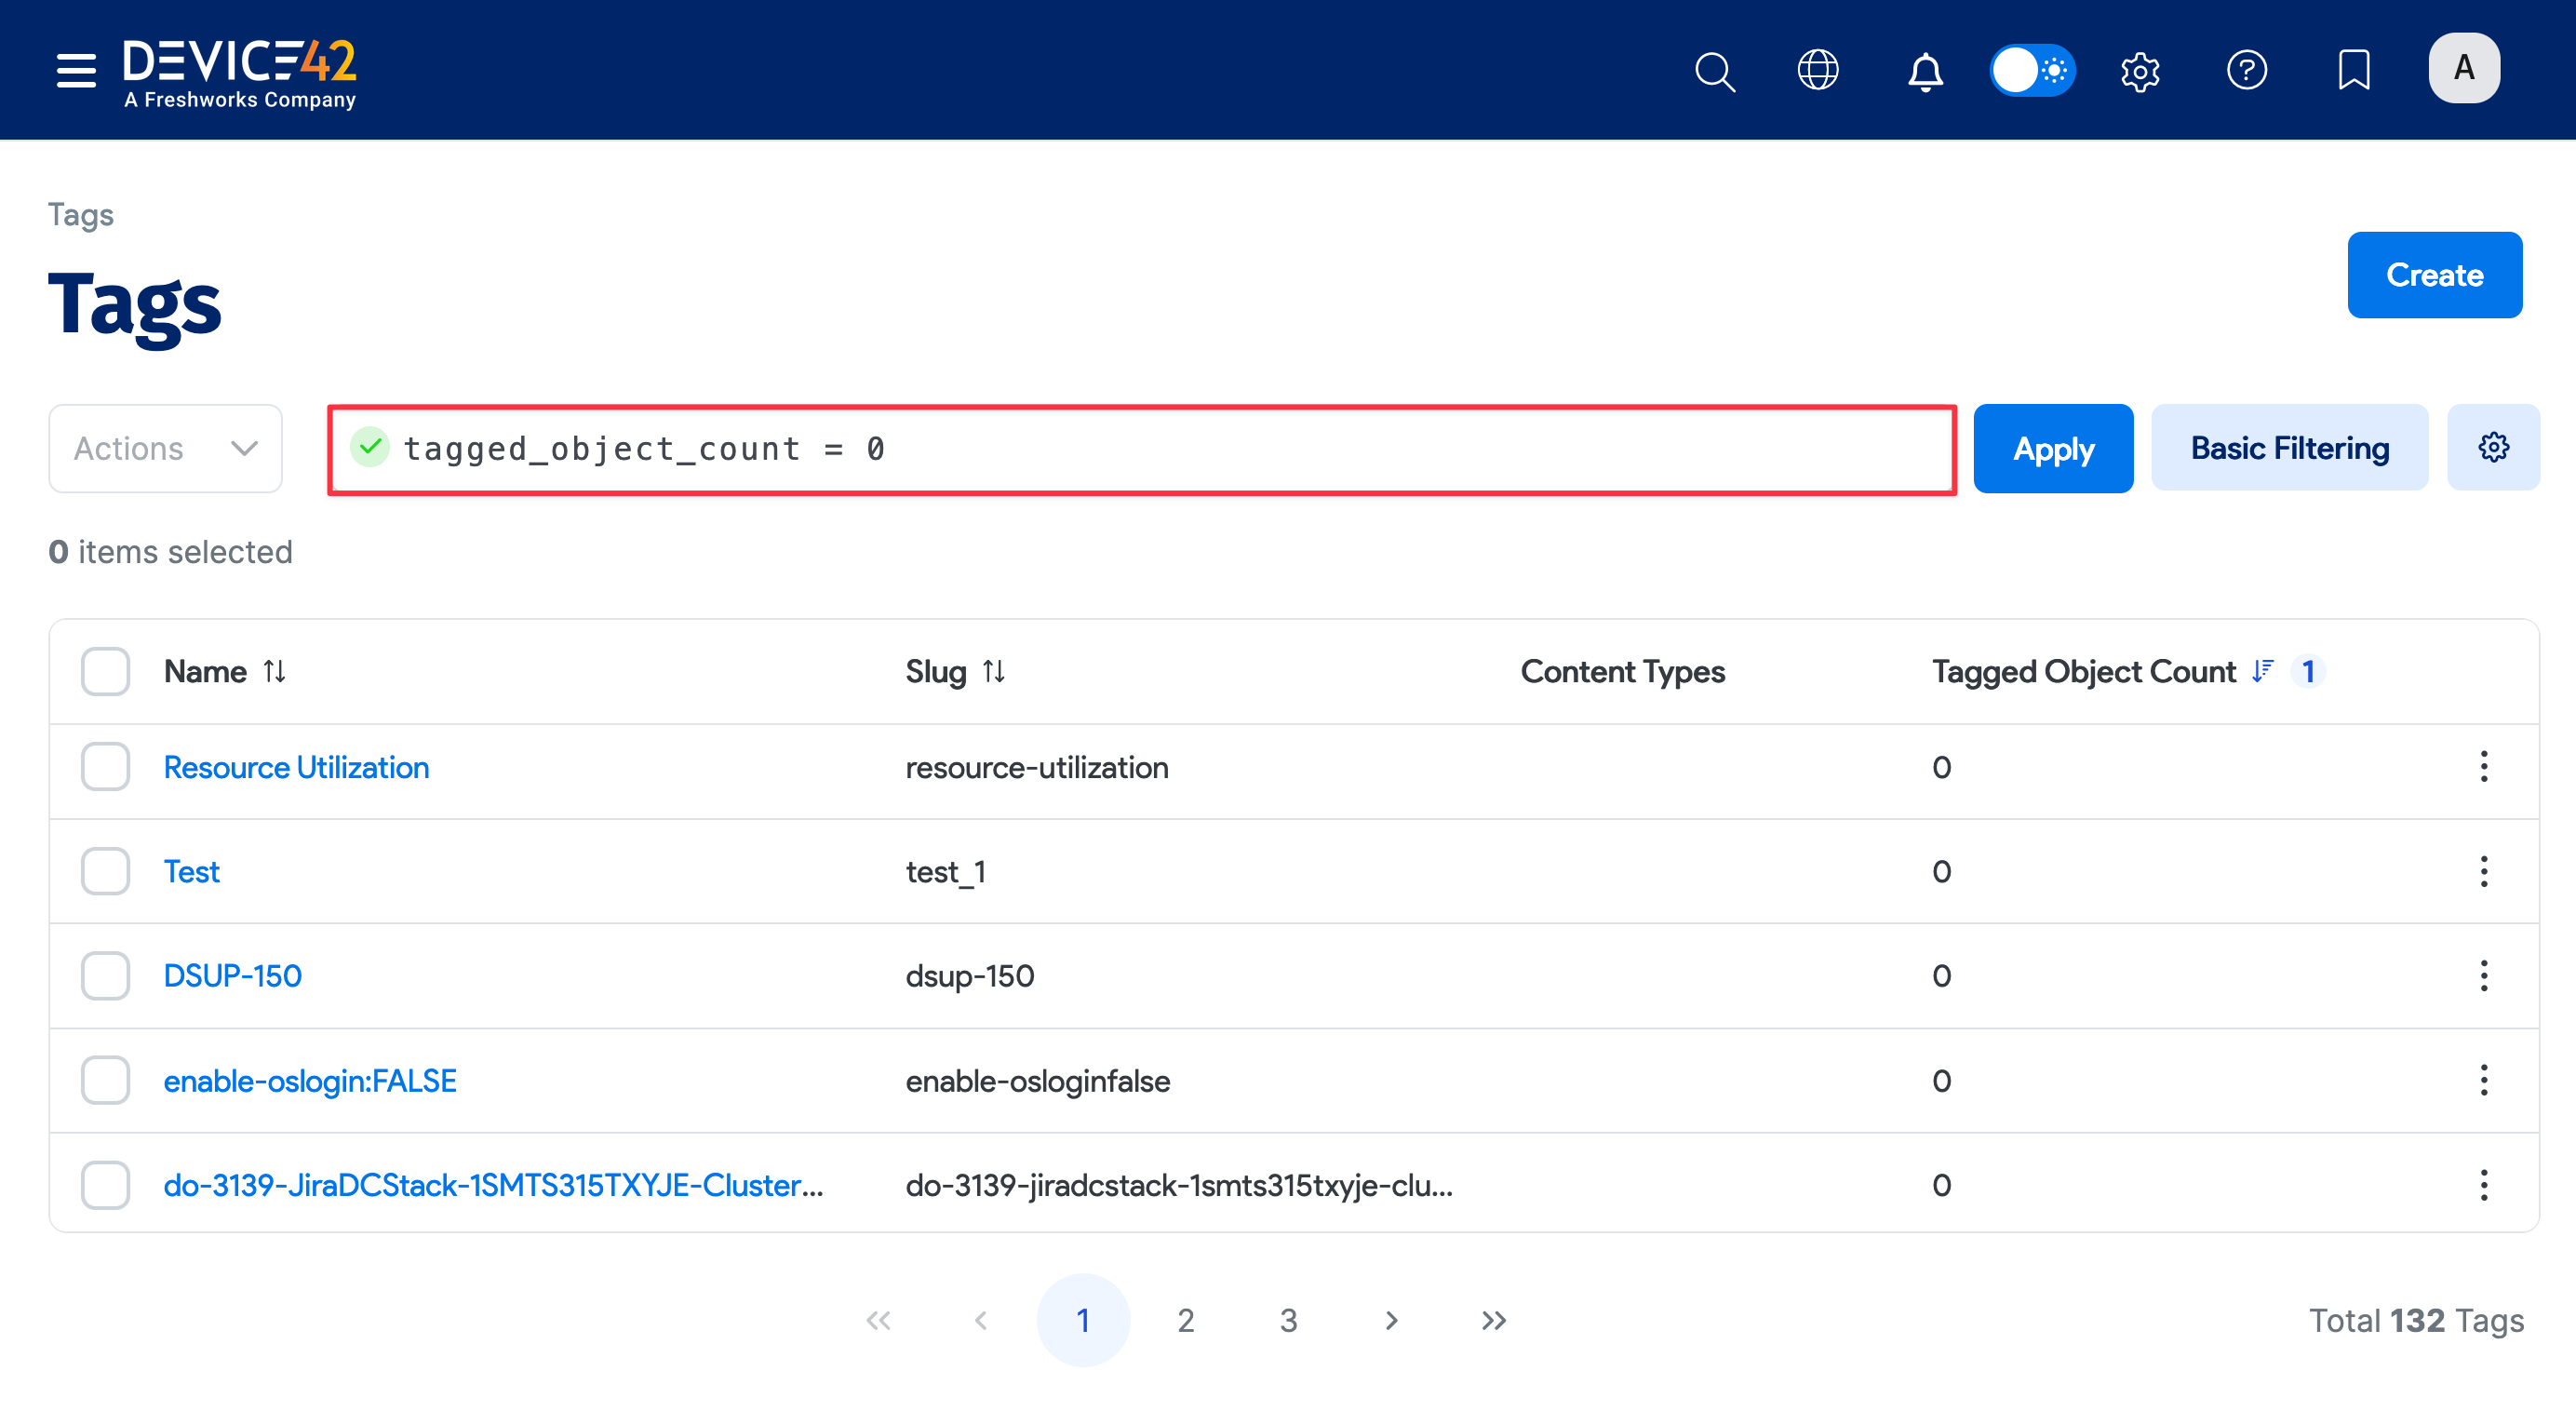2576x1411 pixels.
Task: Click the Apply button
Action: (2053, 448)
